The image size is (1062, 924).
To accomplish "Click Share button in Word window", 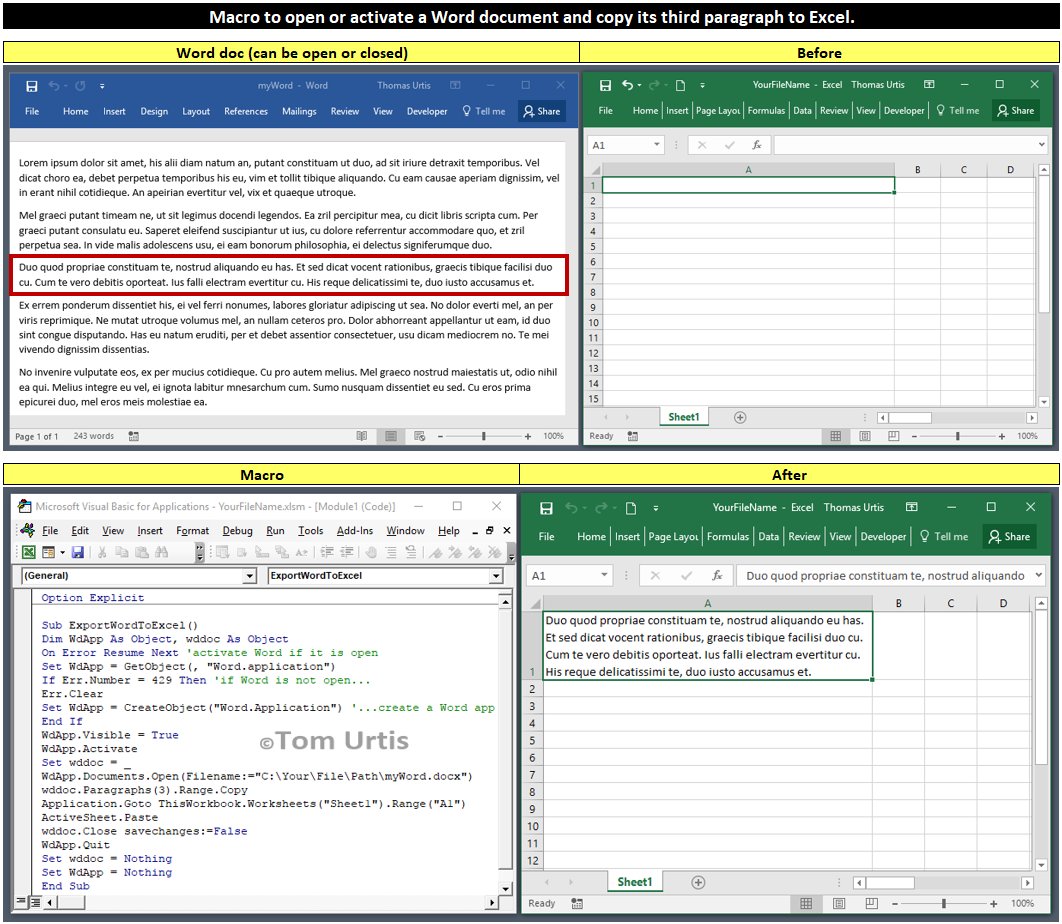I will (x=542, y=112).
